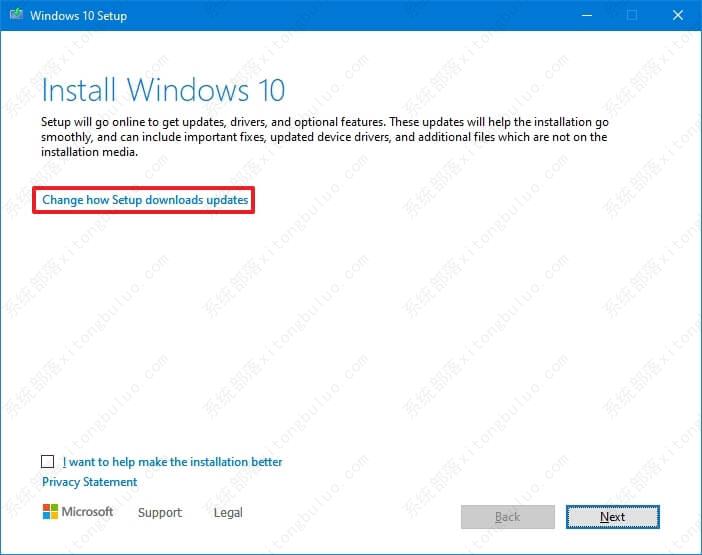
Task: Open the Legal link
Action: pyautogui.click(x=228, y=513)
